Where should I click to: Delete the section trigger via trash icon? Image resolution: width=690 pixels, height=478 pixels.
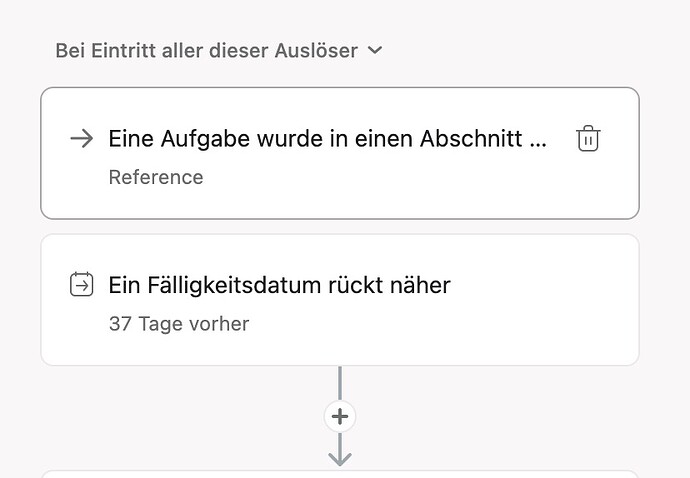pyautogui.click(x=588, y=139)
